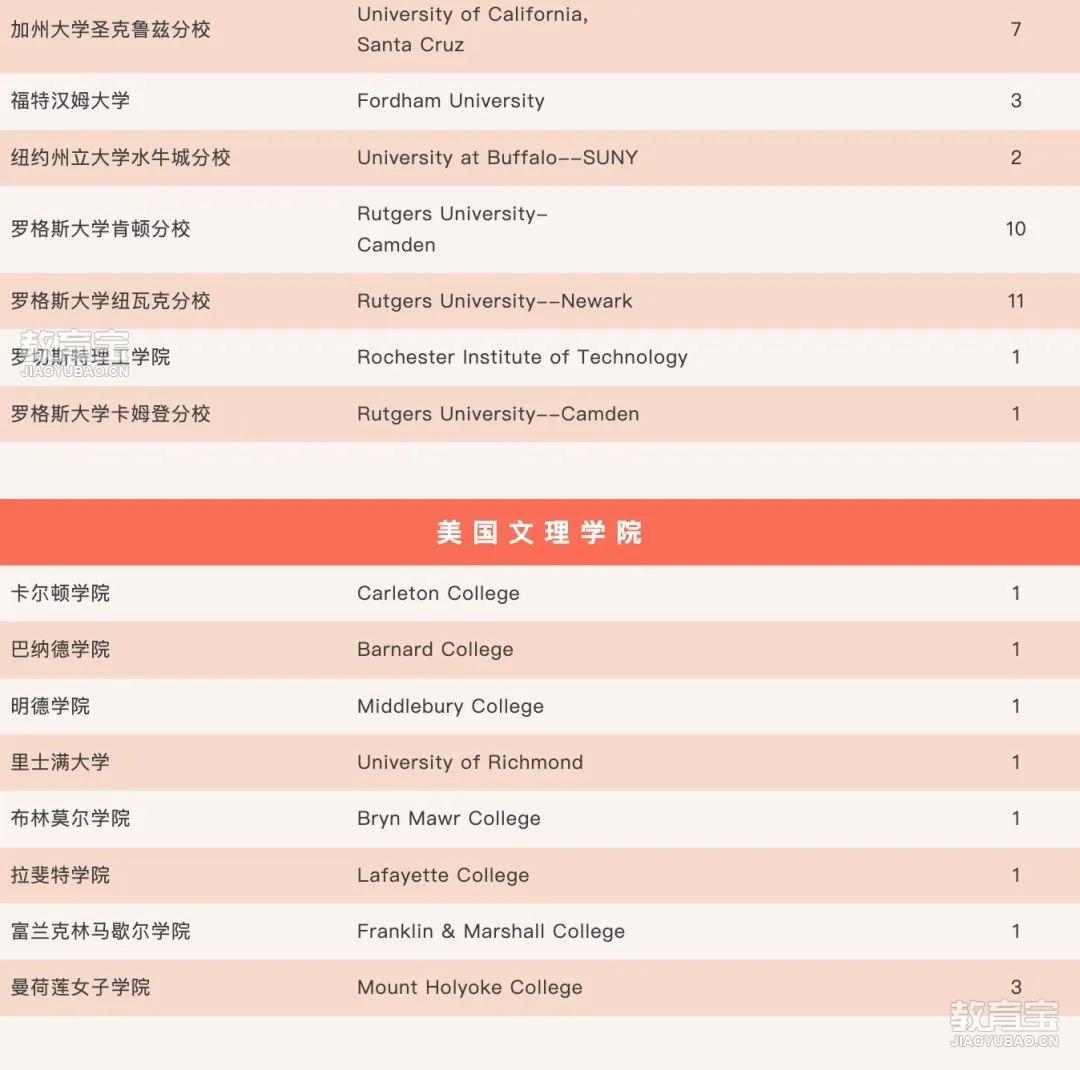Select 罗格斯大学纽瓦克分校 cell
1080x1070 pixels.
pos(110,301)
